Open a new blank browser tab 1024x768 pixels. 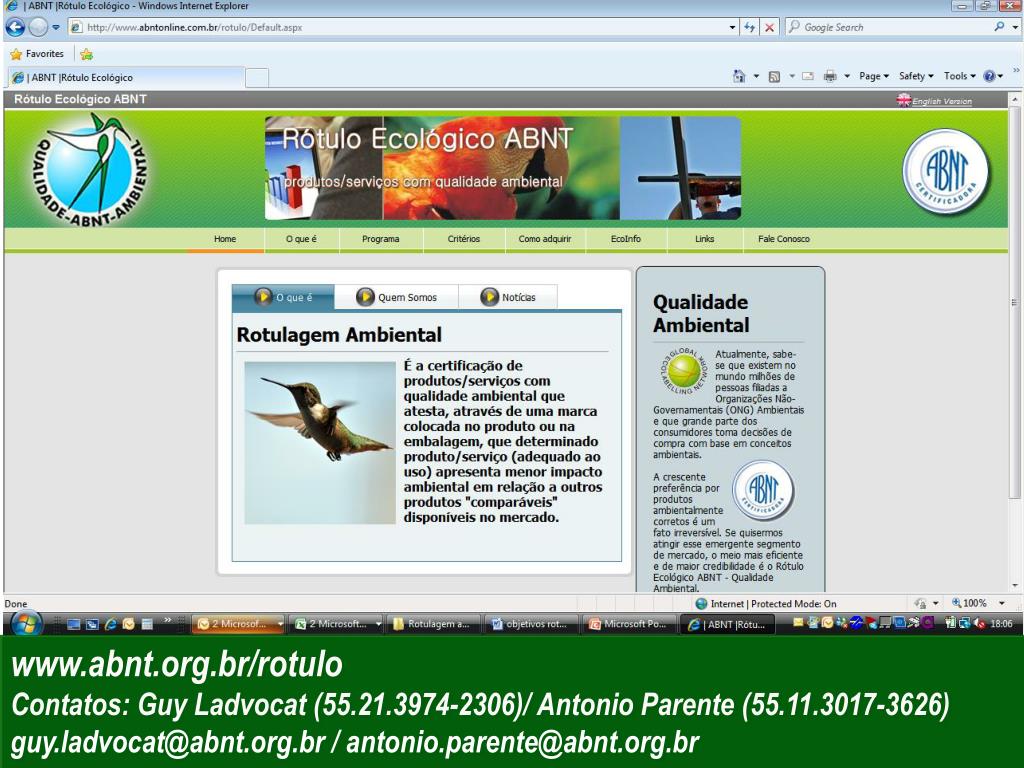click(257, 78)
